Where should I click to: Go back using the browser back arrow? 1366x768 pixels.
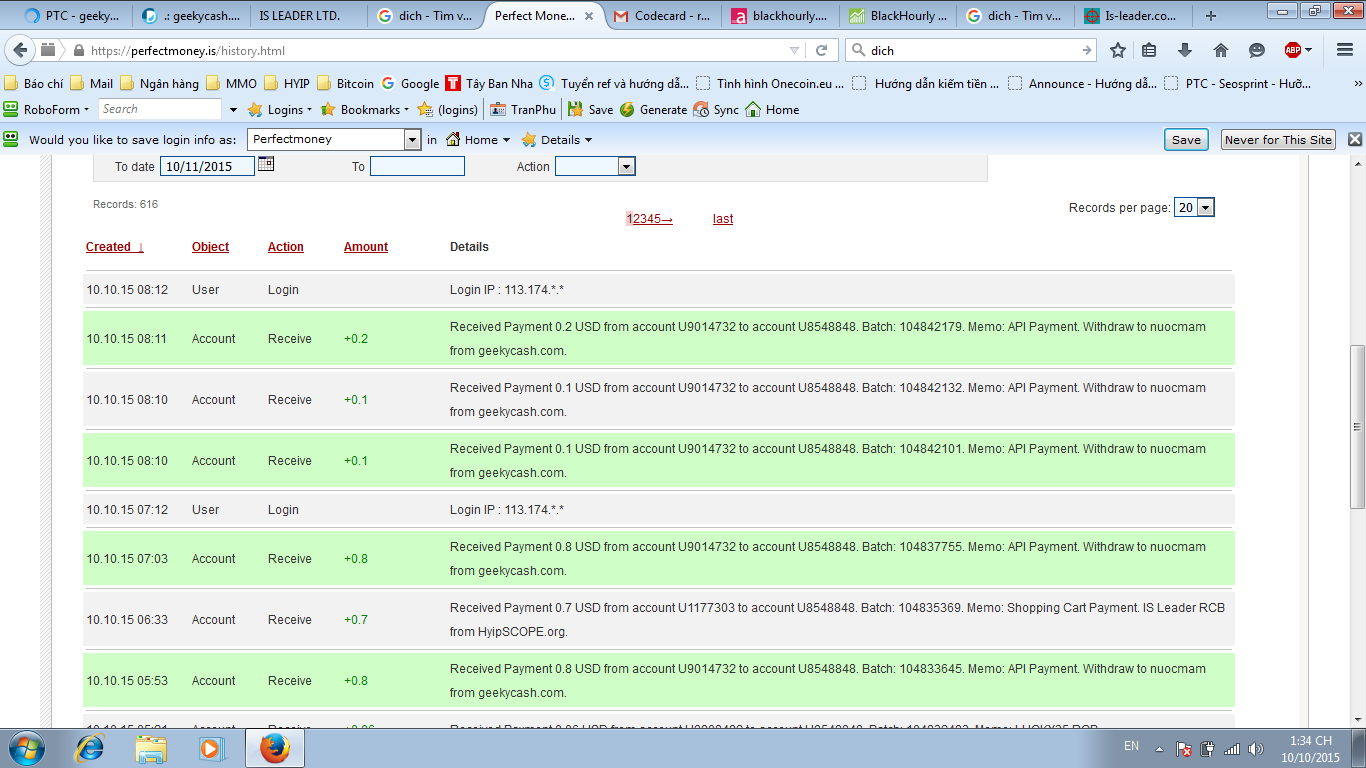(x=20, y=50)
